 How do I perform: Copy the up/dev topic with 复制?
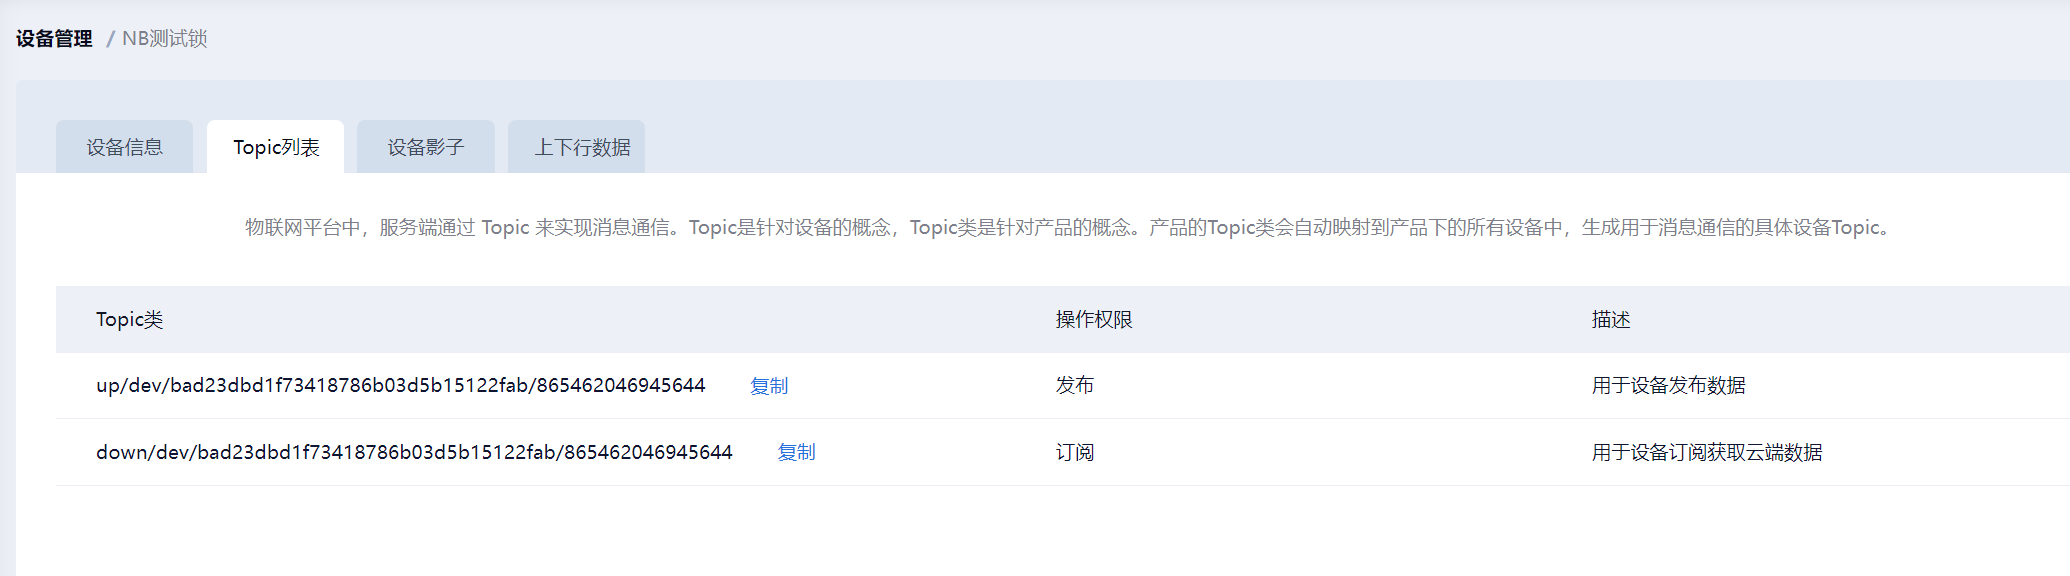pos(769,386)
